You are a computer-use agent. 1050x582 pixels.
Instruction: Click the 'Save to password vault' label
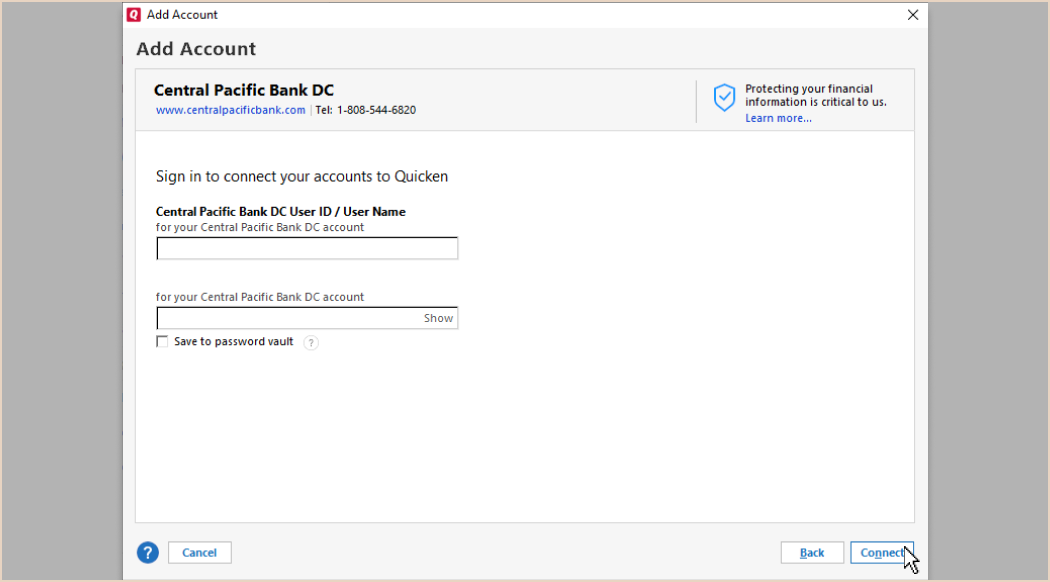click(234, 342)
